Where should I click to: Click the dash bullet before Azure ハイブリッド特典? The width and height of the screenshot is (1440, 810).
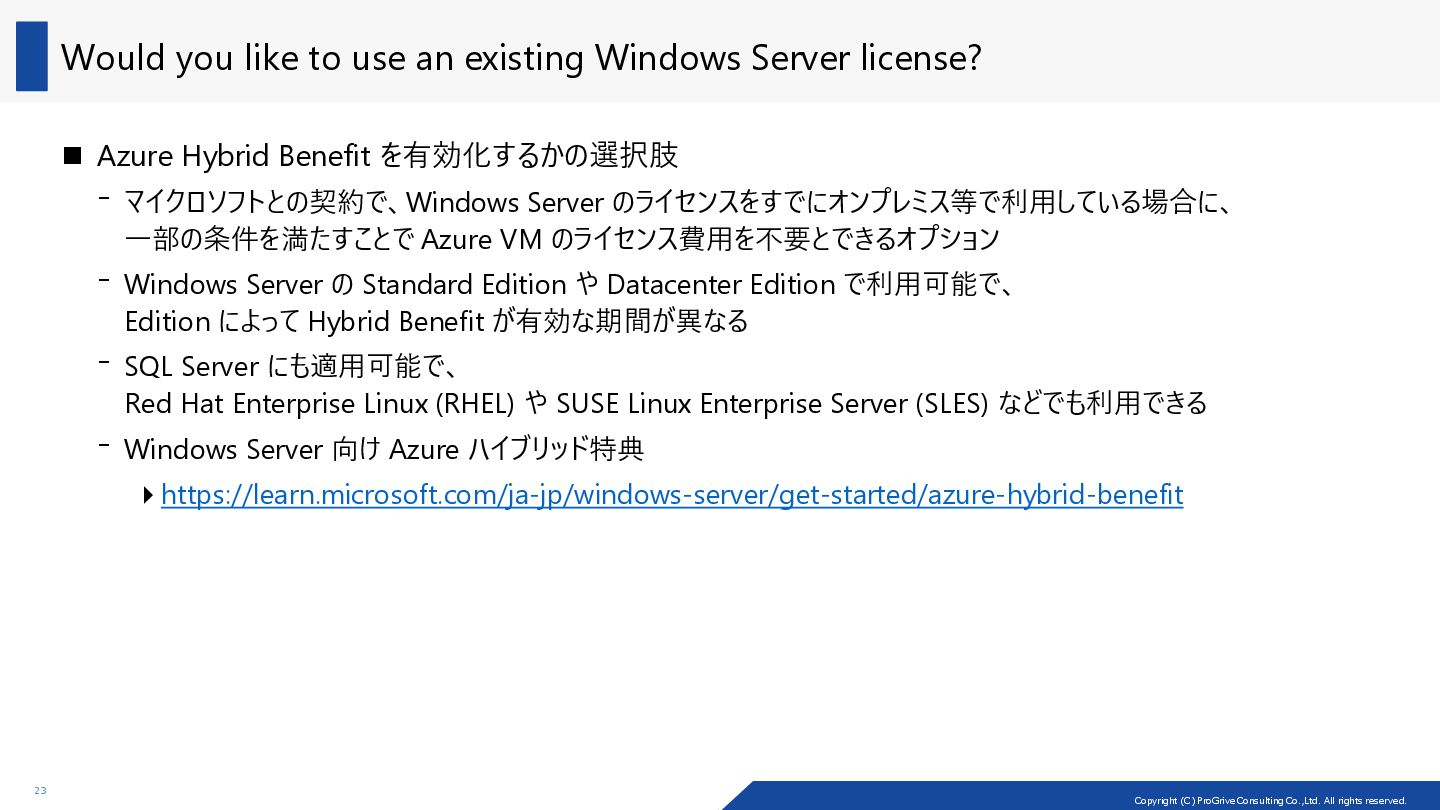coord(103,443)
